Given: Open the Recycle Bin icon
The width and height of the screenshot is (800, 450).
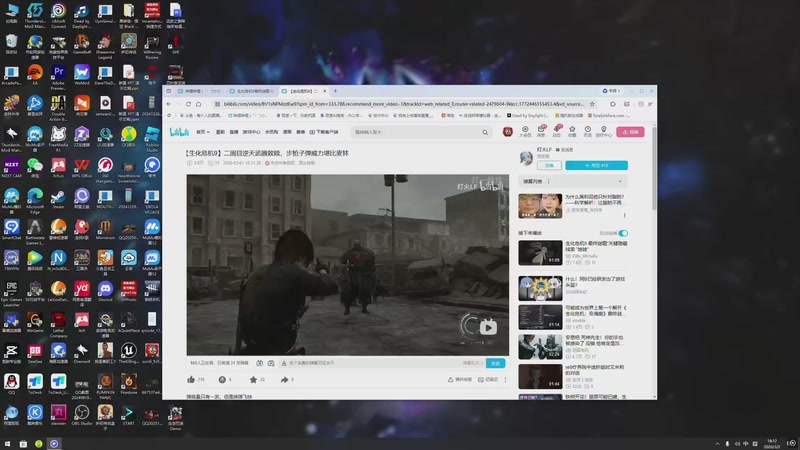Looking at the screenshot, I should pos(11,44).
